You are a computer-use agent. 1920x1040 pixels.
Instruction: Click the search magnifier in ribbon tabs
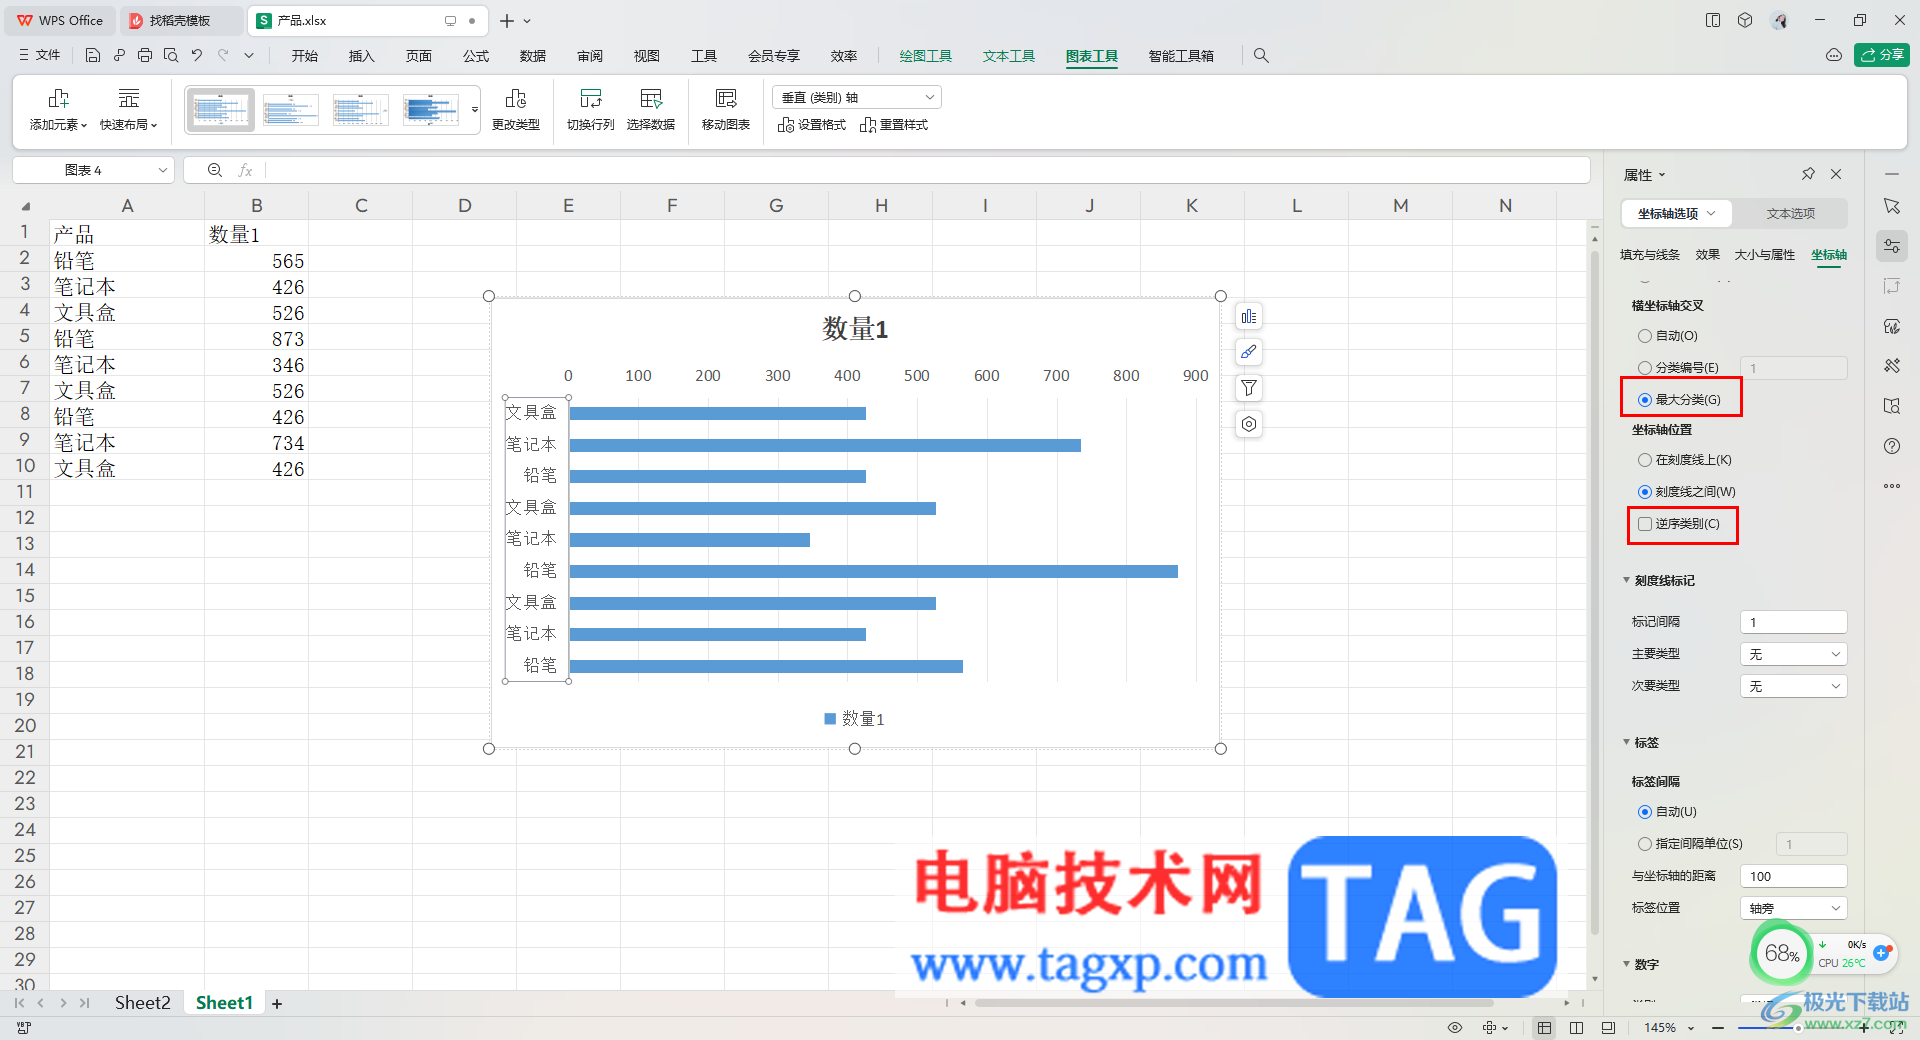(x=1261, y=56)
